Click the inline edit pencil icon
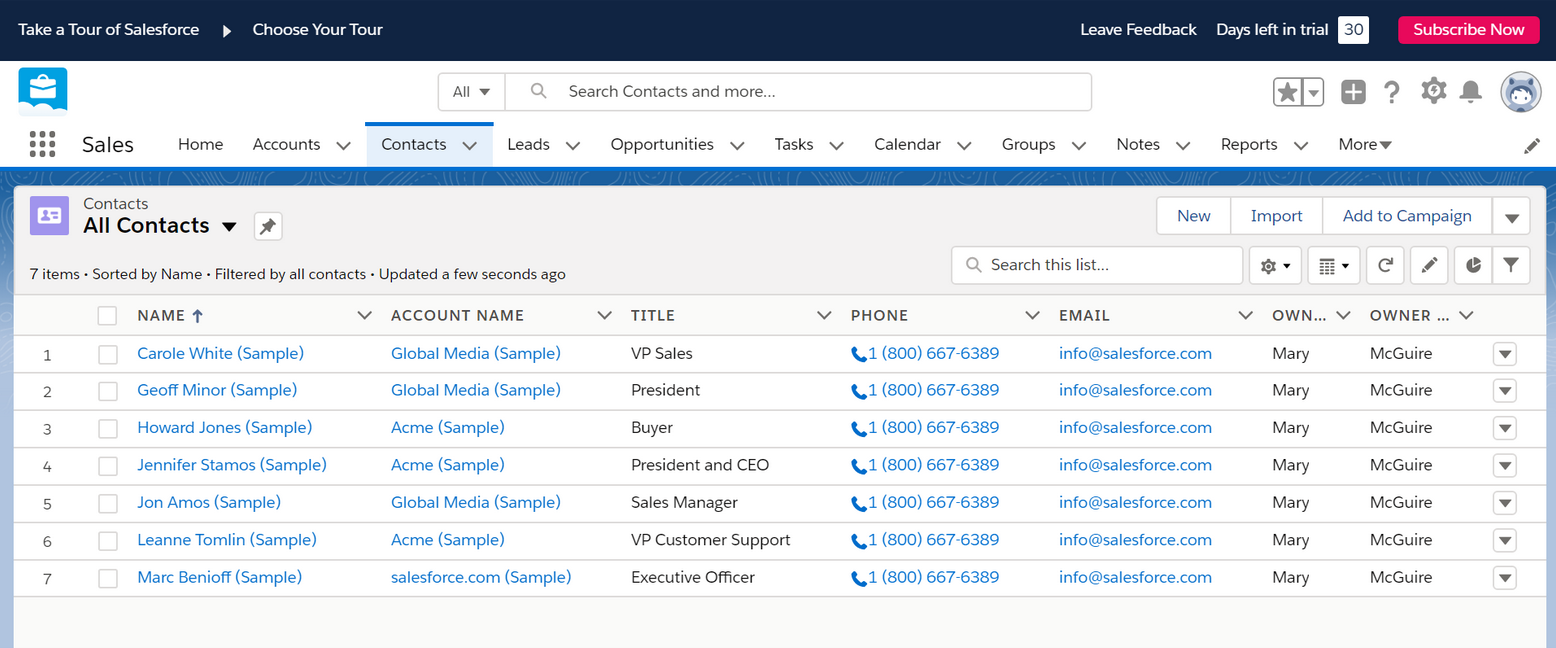The height and width of the screenshot is (648, 1556). 1429,265
